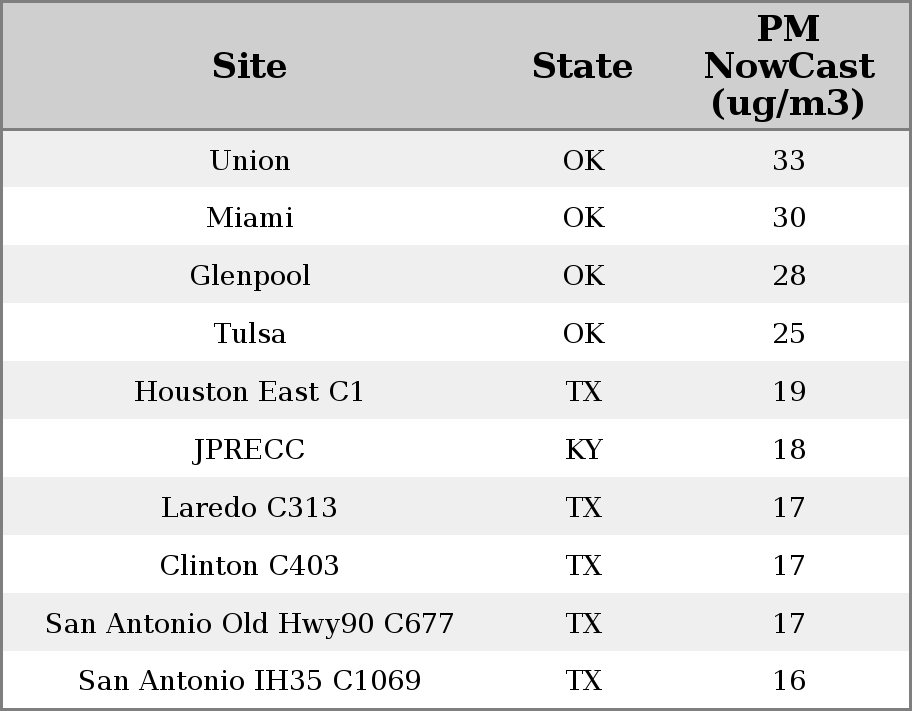Click the PM value 16
Screen dimensions: 912x711
coord(789,681)
